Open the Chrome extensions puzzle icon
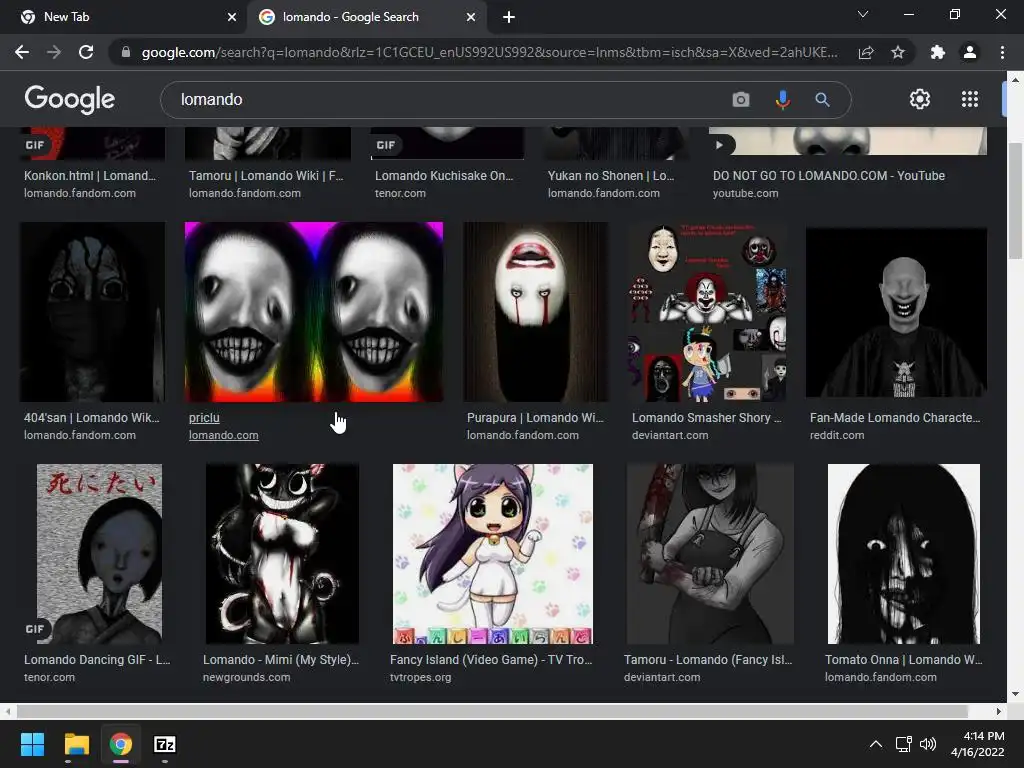1024x768 pixels. point(938,52)
